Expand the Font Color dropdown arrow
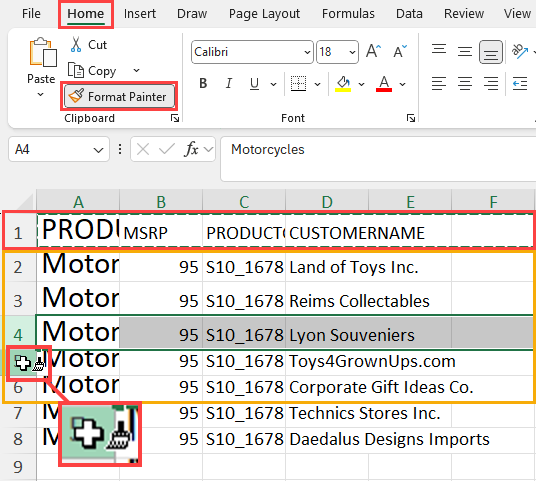 402,84
